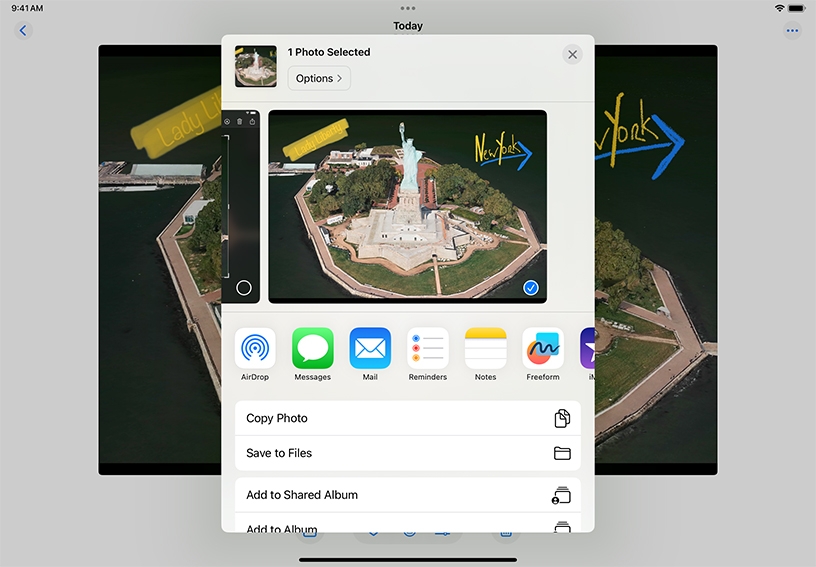Close the share sheet

572,55
